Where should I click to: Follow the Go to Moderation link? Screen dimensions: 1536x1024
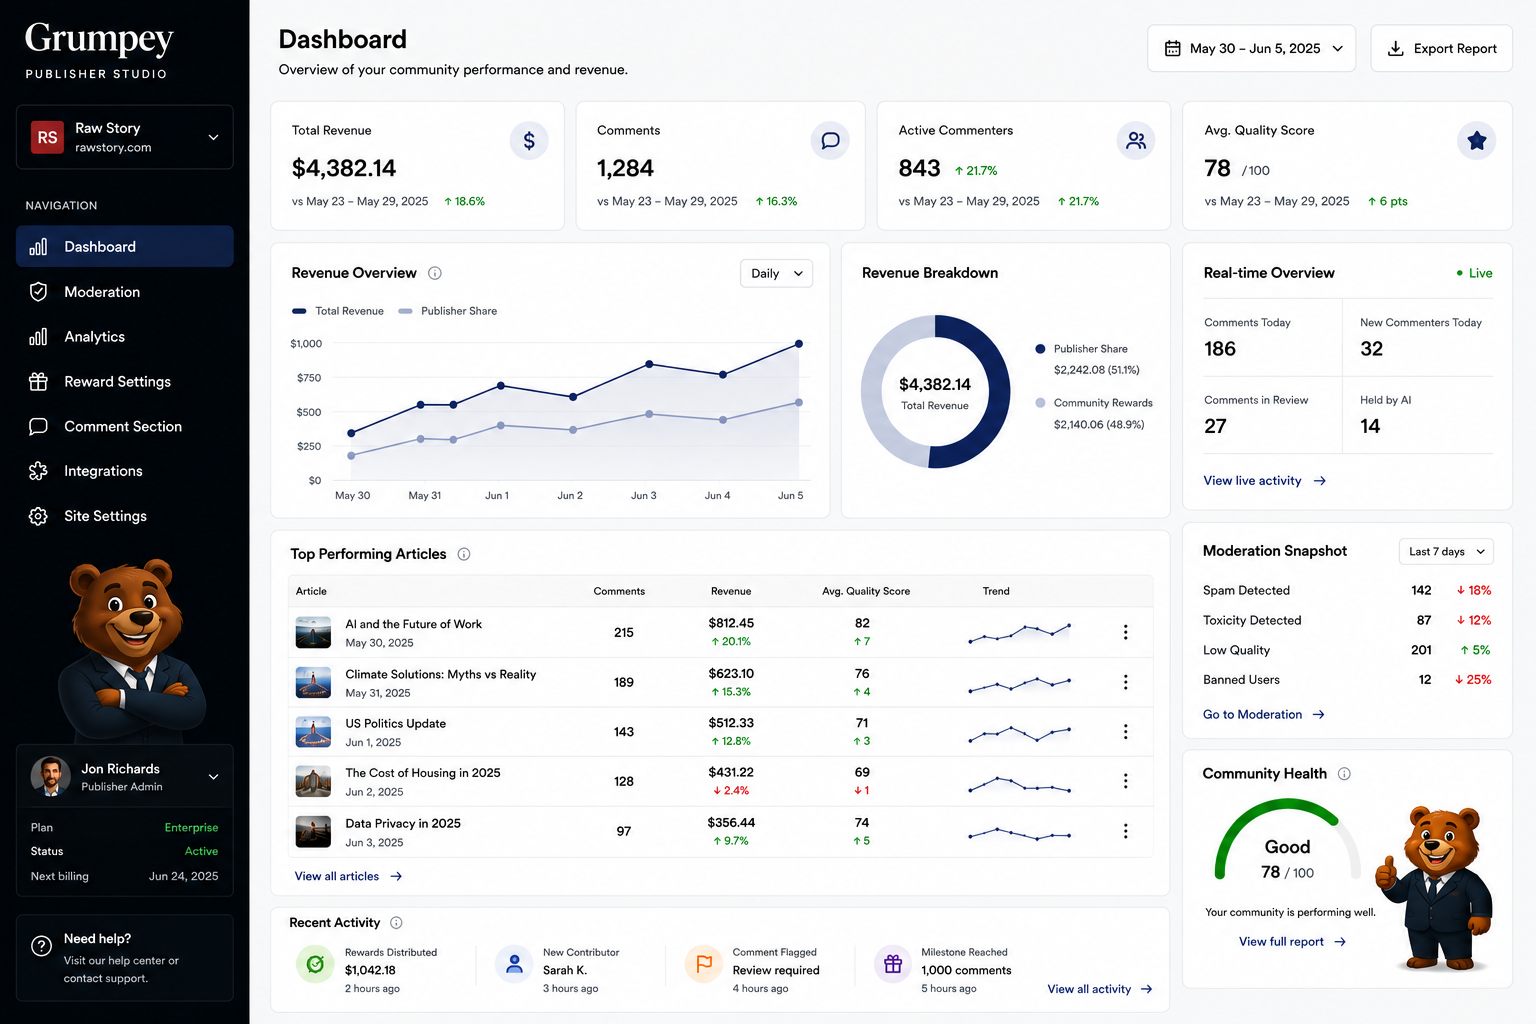click(x=1264, y=714)
